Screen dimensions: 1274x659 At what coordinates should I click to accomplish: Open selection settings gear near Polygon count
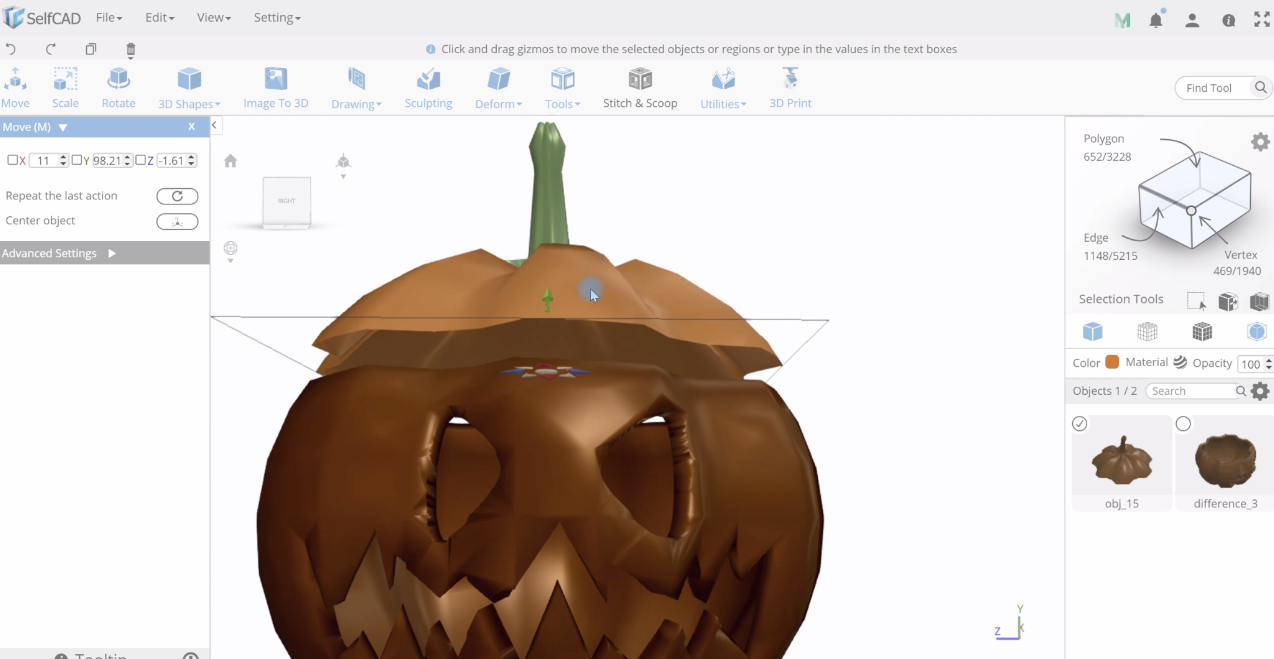tap(1260, 142)
